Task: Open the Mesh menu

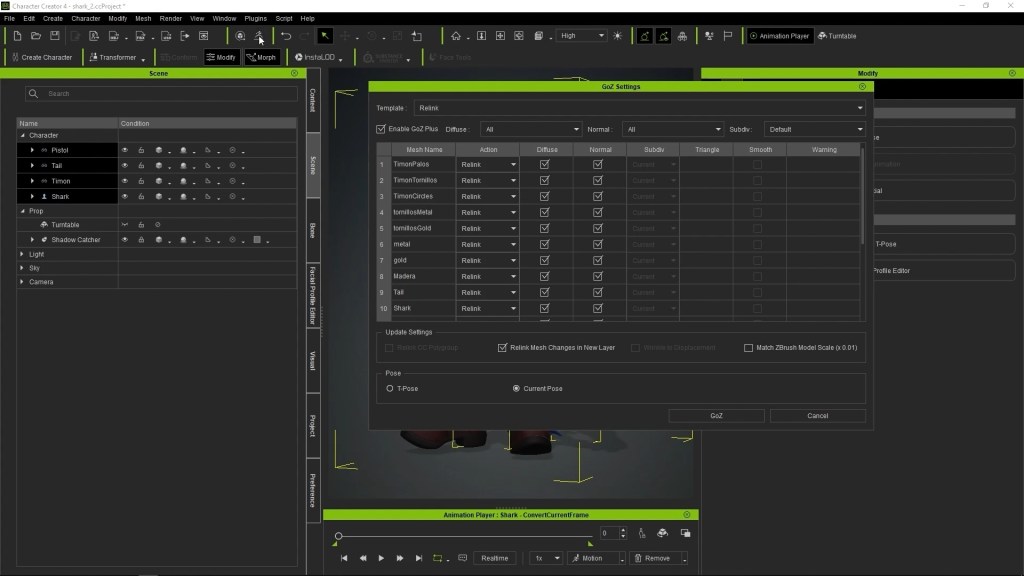Action: point(143,18)
